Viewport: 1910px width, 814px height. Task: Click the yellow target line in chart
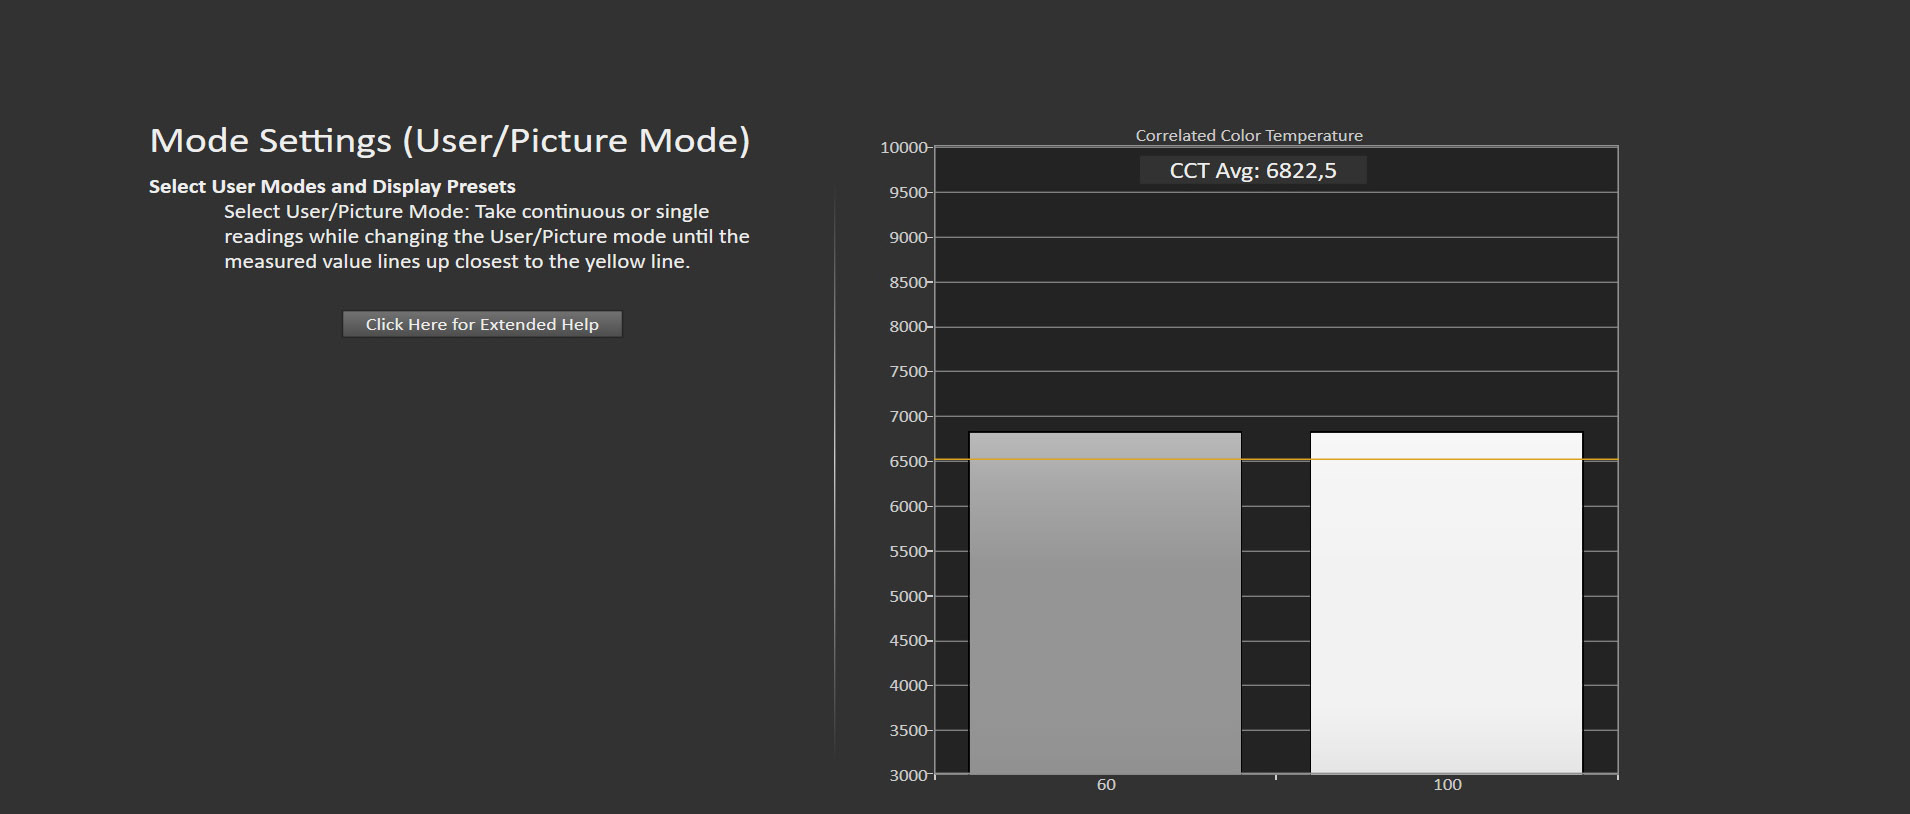point(1275,460)
